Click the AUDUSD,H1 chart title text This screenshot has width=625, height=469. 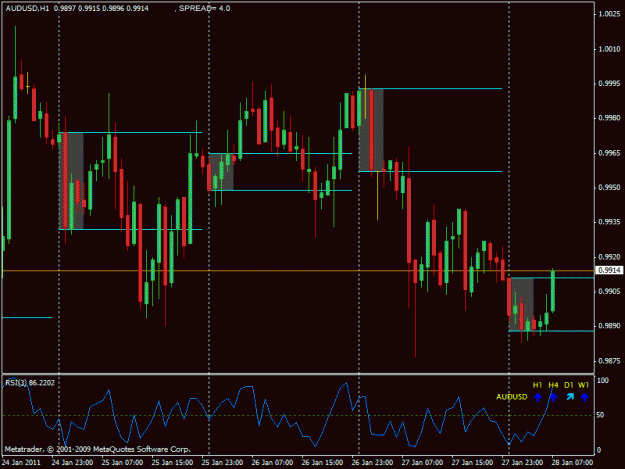[27, 8]
